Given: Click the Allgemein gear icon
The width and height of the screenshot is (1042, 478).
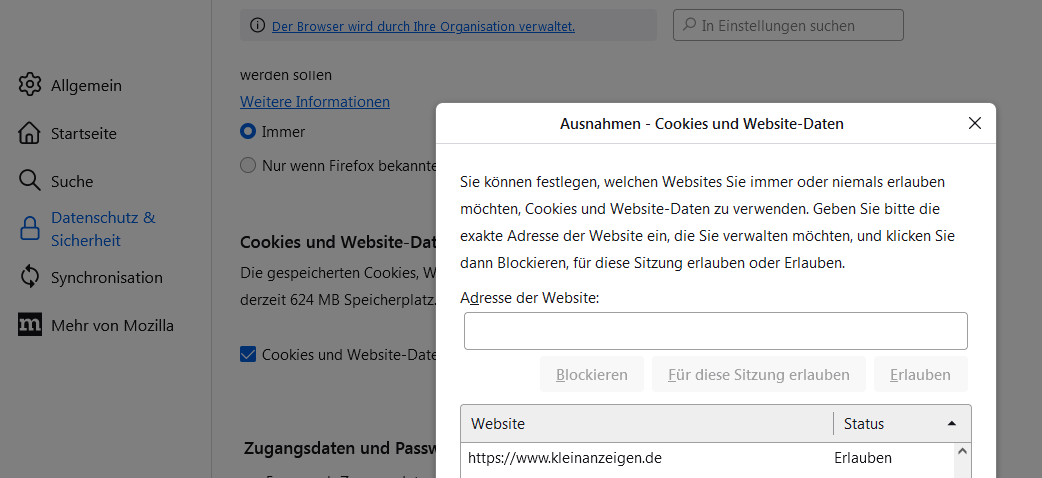Looking at the screenshot, I should (30, 85).
